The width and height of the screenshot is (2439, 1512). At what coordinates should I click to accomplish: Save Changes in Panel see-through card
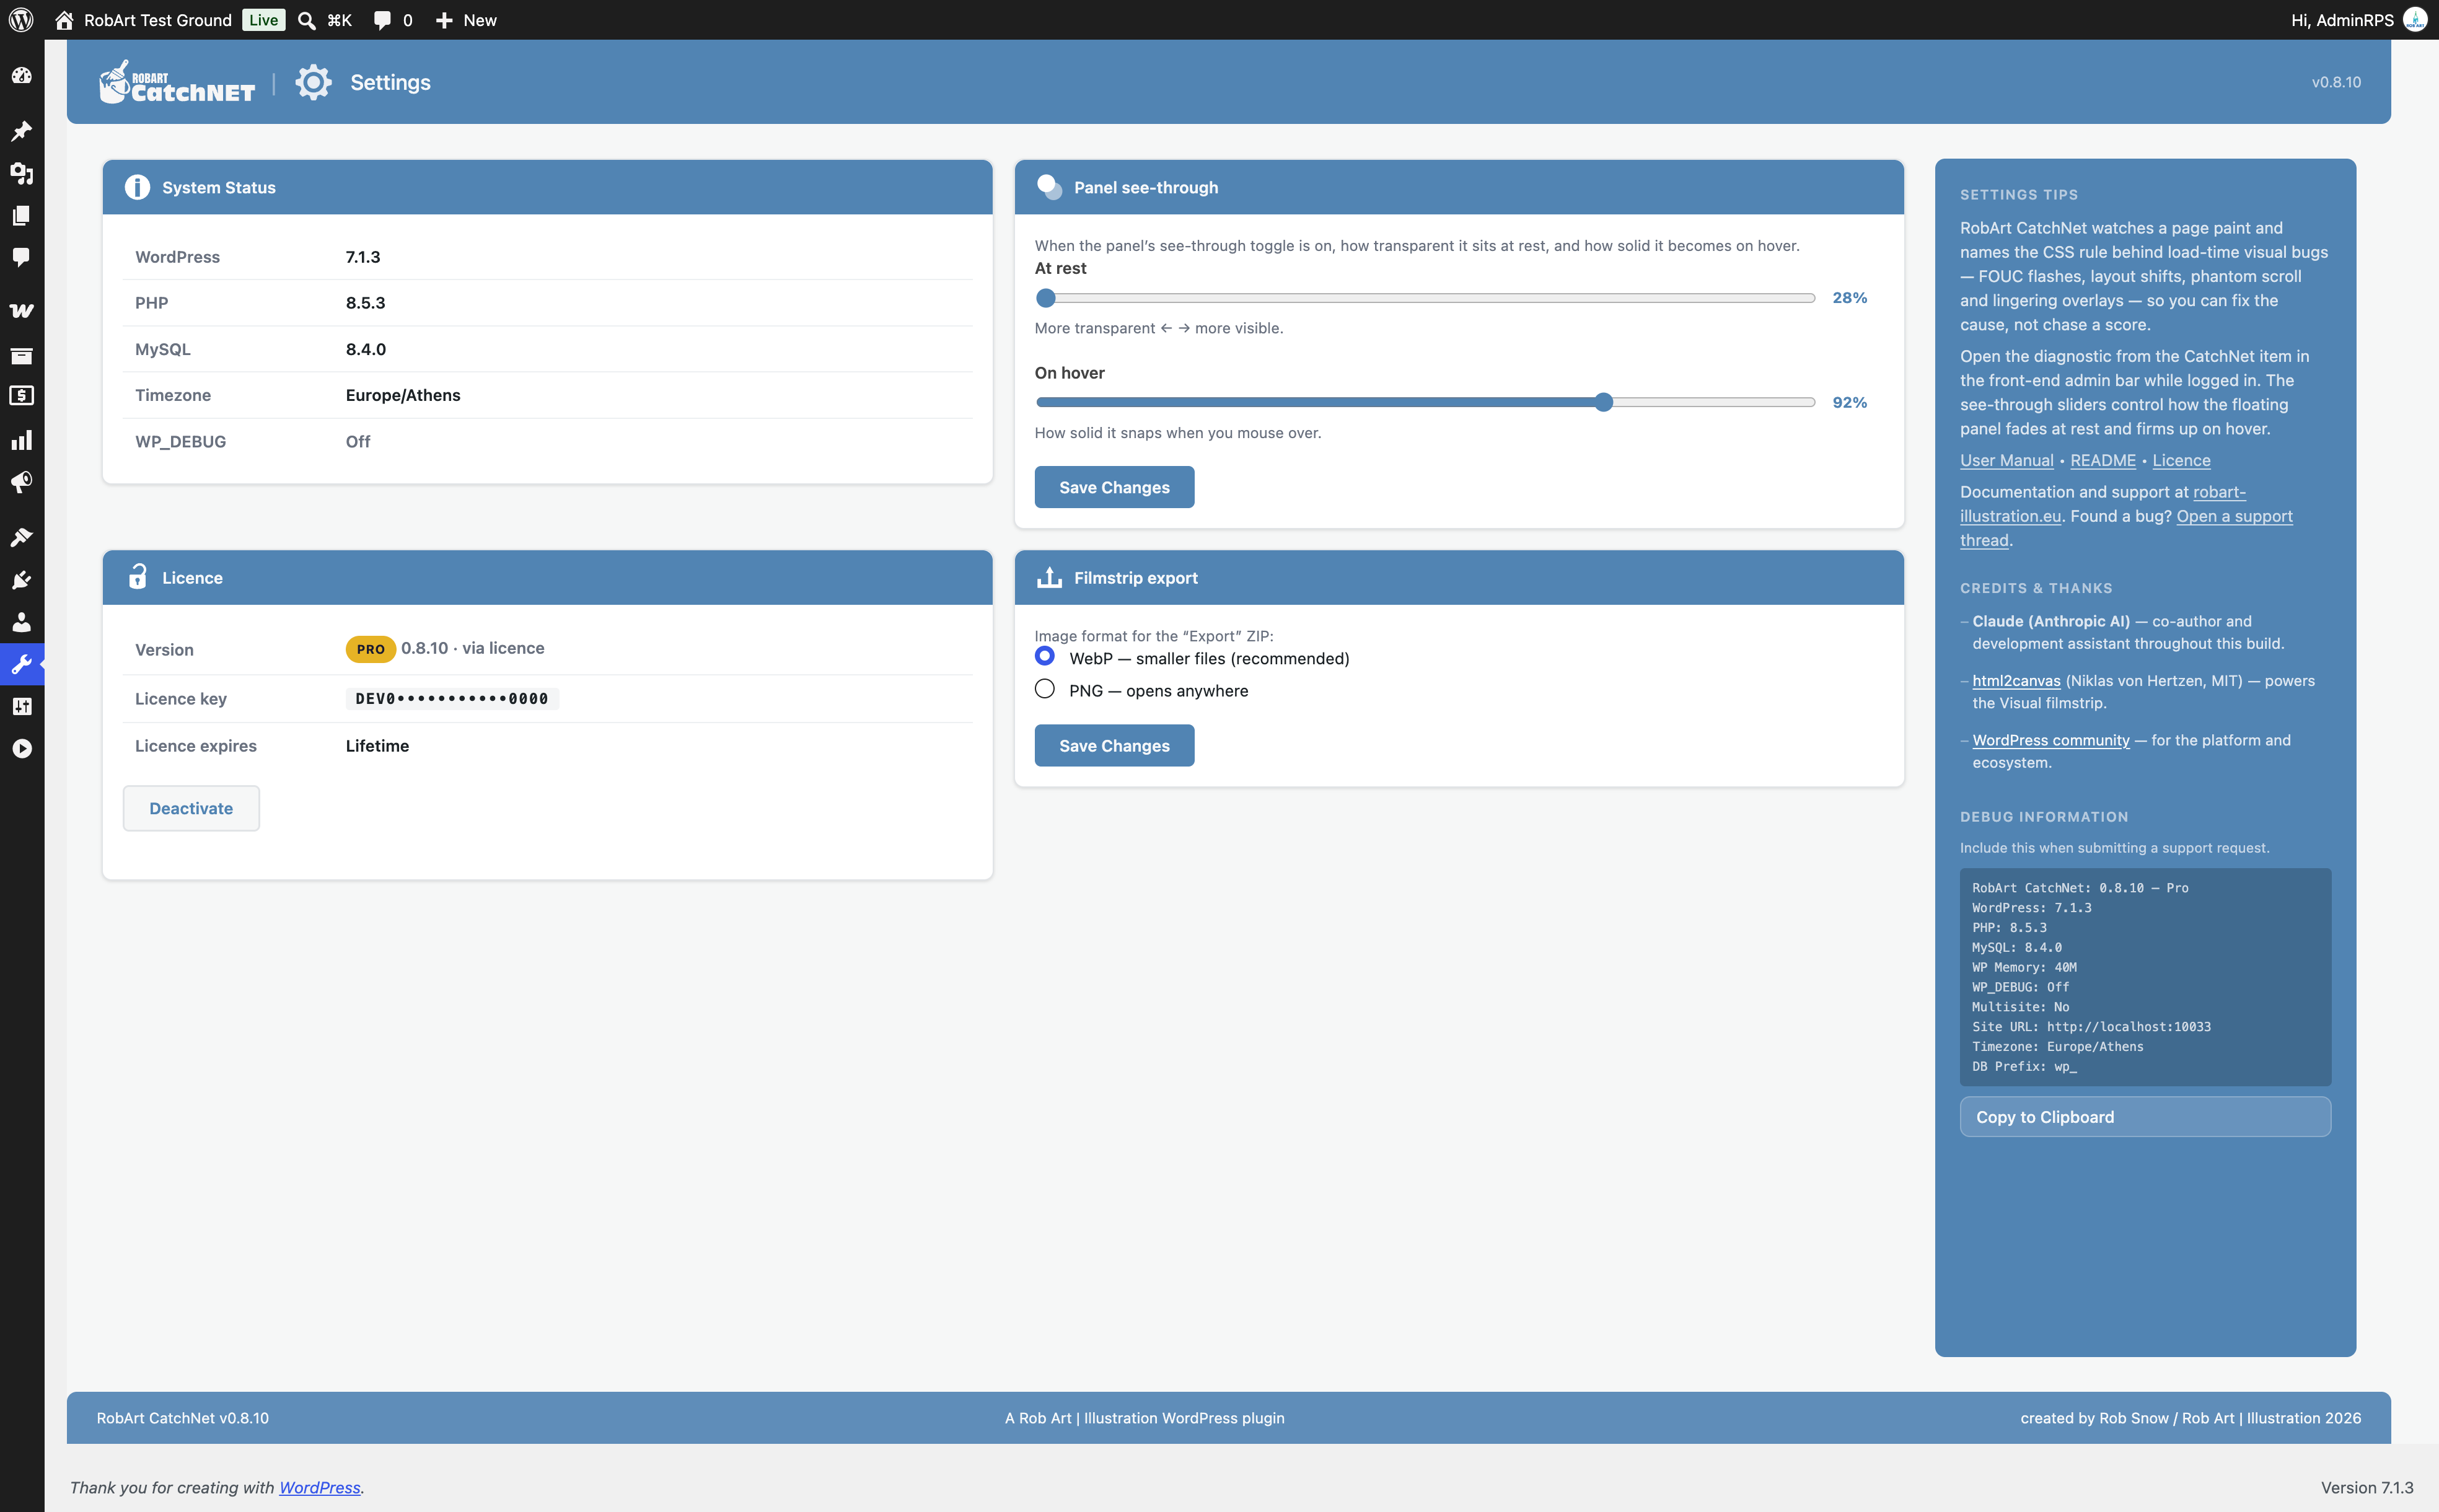[x=1114, y=487]
